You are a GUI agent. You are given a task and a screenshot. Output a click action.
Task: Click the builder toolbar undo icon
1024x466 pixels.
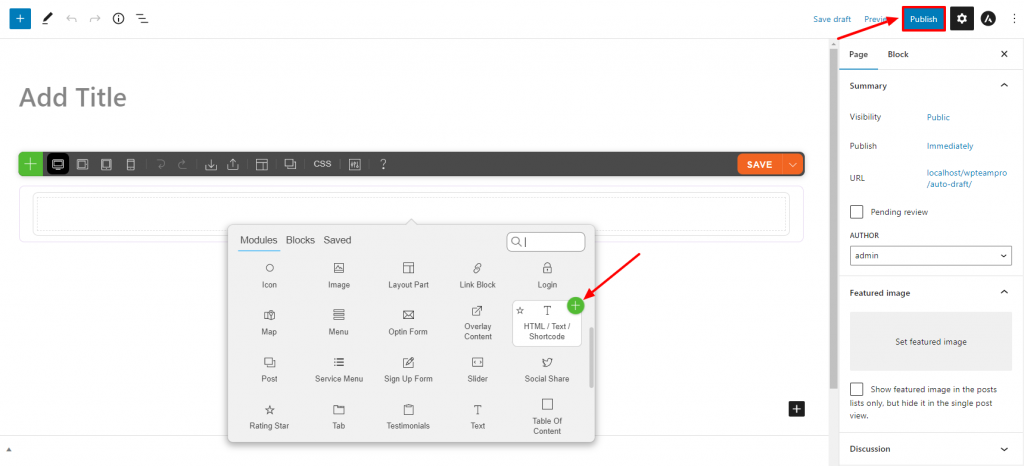tap(161, 164)
